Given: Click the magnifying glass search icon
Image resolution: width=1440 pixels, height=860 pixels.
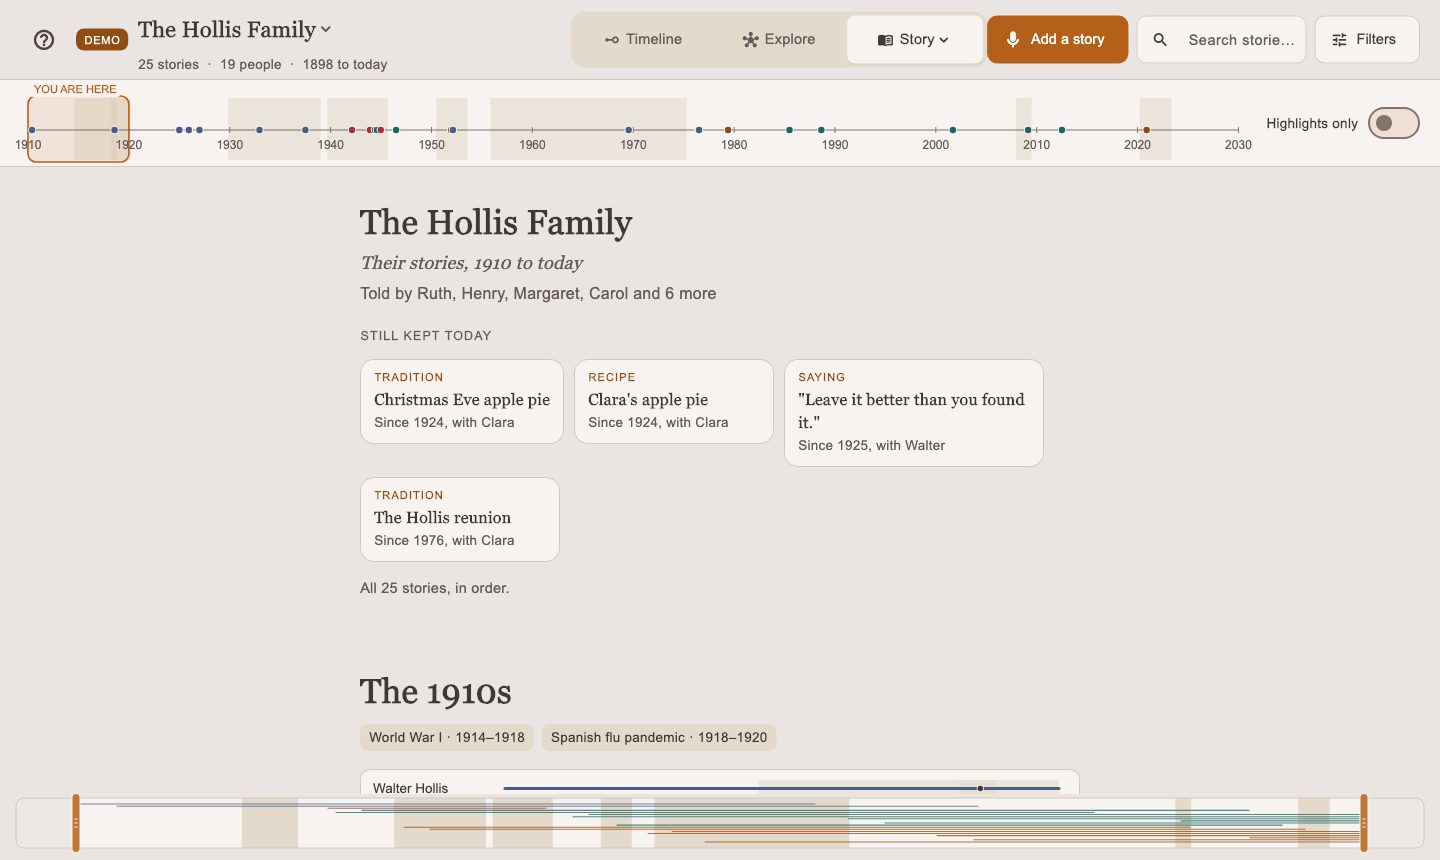Looking at the screenshot, I should 1160,40.
